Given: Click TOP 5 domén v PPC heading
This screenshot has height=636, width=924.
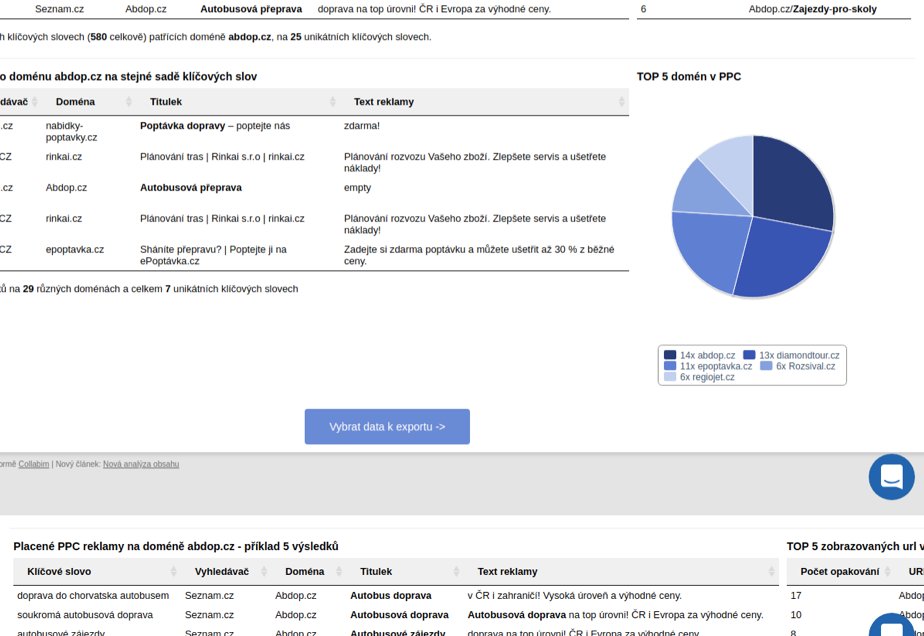Looking at the screenshot, I should pyautogui.click(x=689, y=77).
